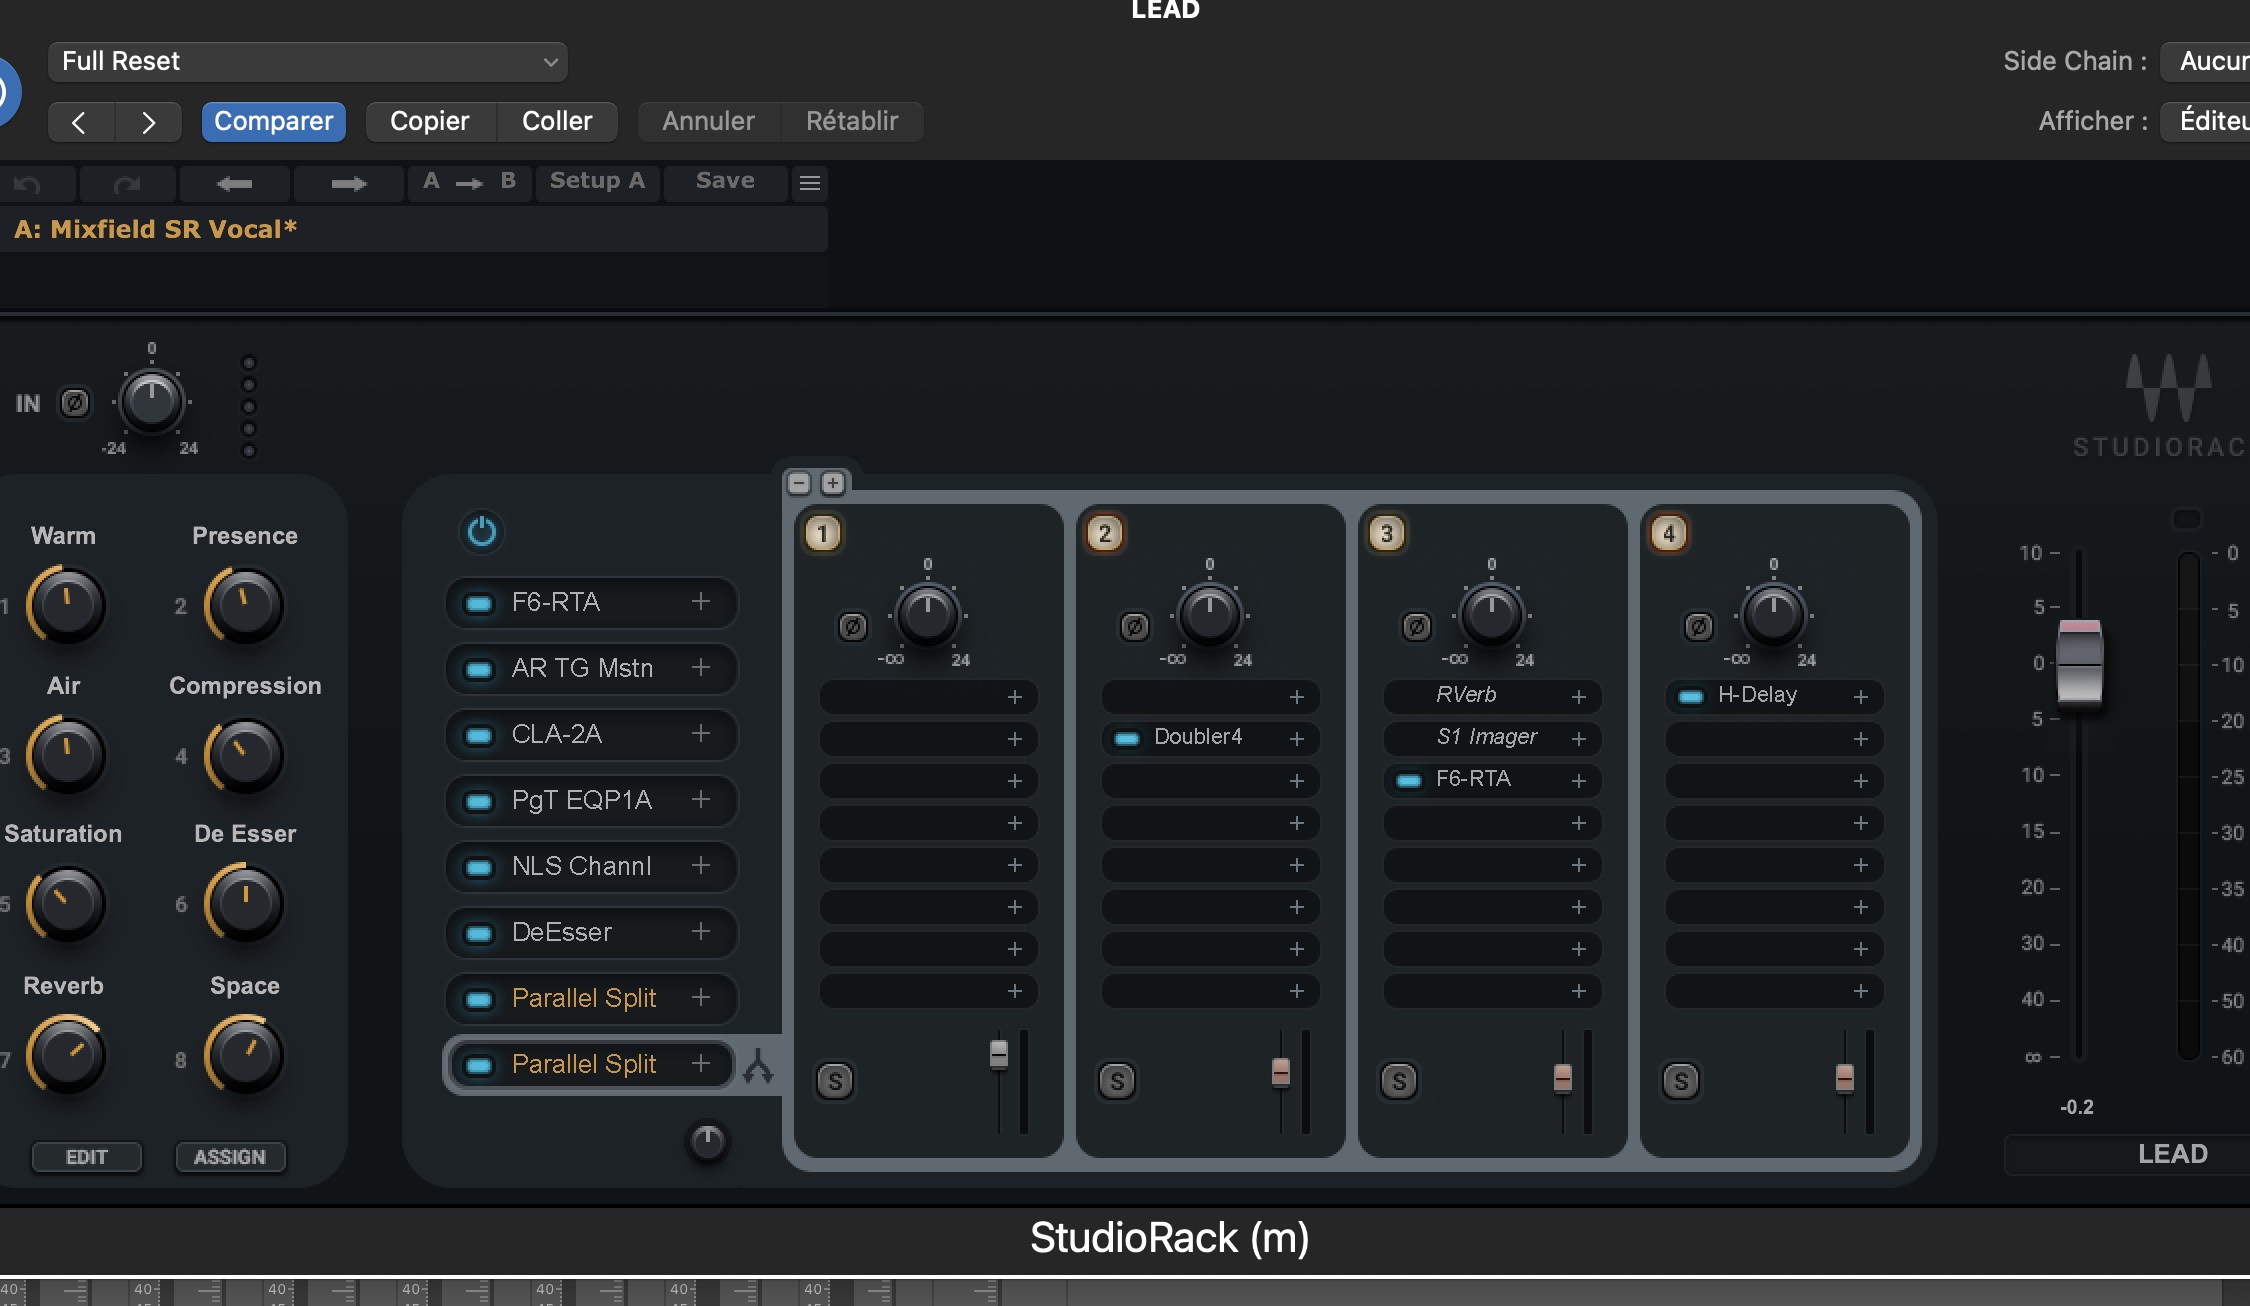Click the redo arrow in the preset bar

tap(126, 183)
